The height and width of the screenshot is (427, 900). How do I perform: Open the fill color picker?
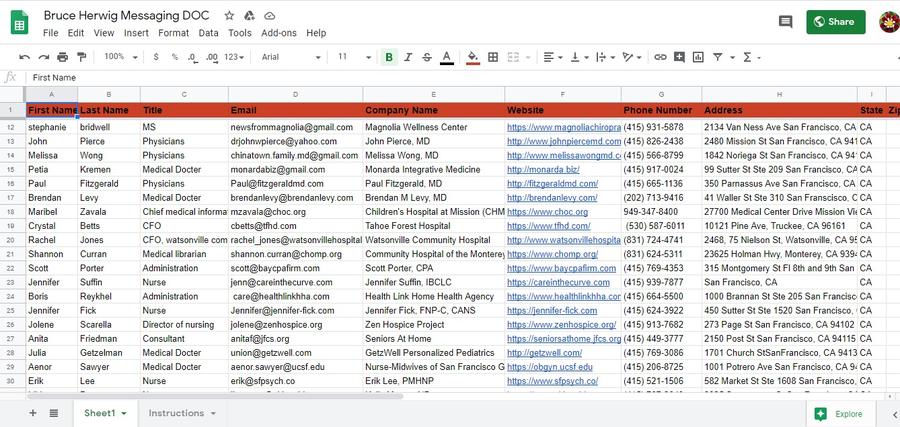[x=473, y=57]
